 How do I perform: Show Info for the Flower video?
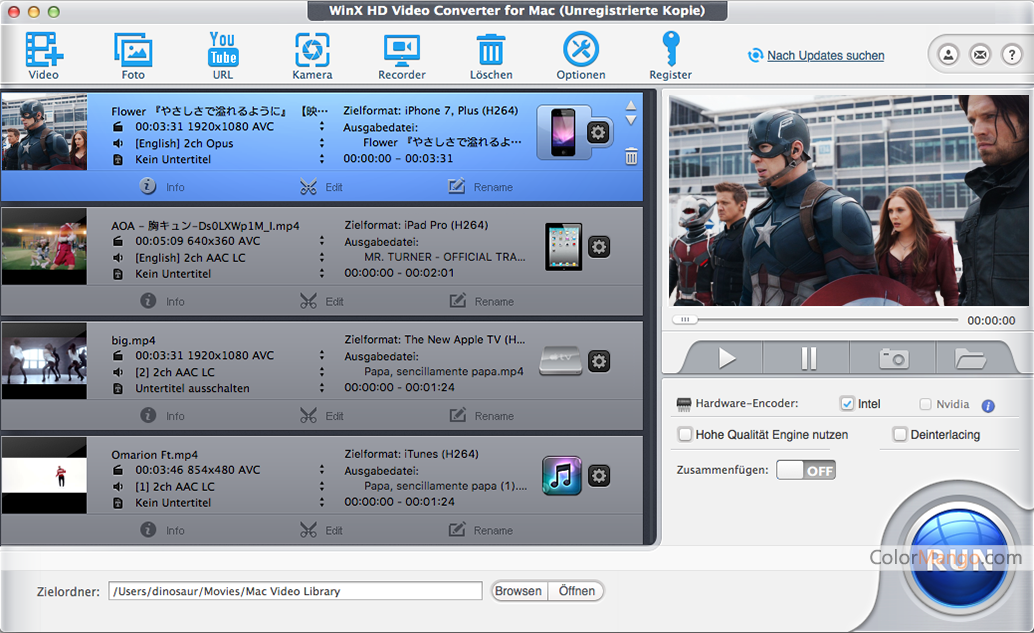162,187
